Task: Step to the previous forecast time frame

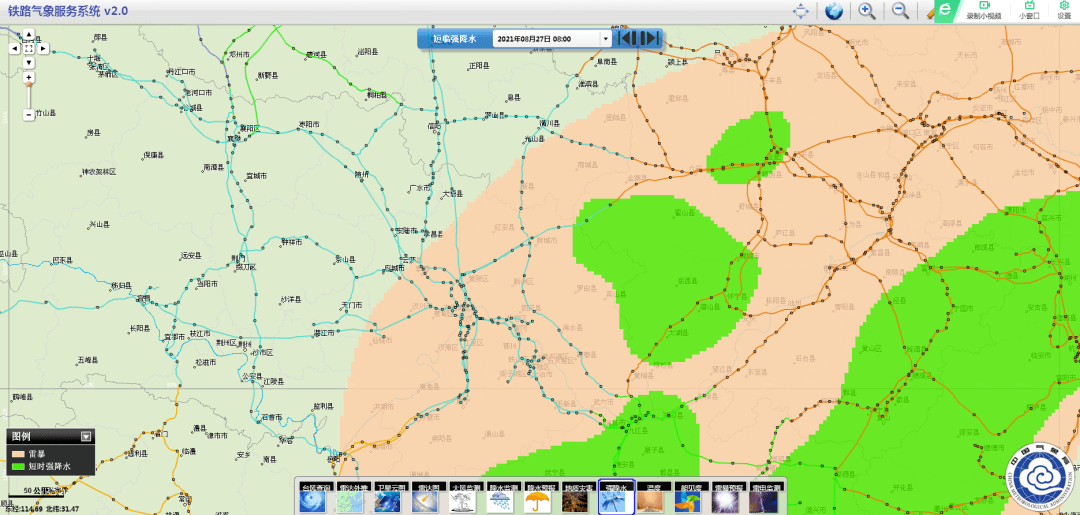Action: point(626,39)
